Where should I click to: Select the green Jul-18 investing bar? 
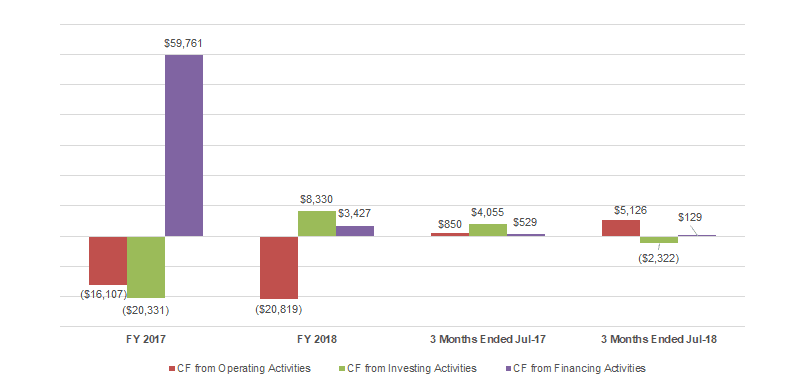pos(659,240)
